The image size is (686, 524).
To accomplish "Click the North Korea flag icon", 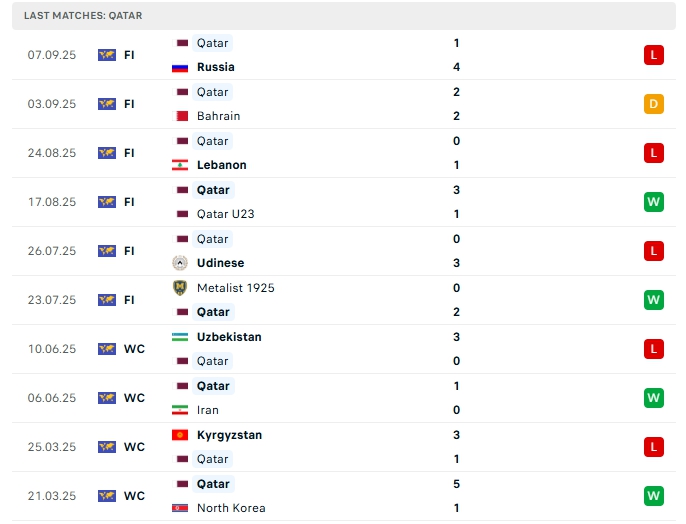I will tap(181, 508).
